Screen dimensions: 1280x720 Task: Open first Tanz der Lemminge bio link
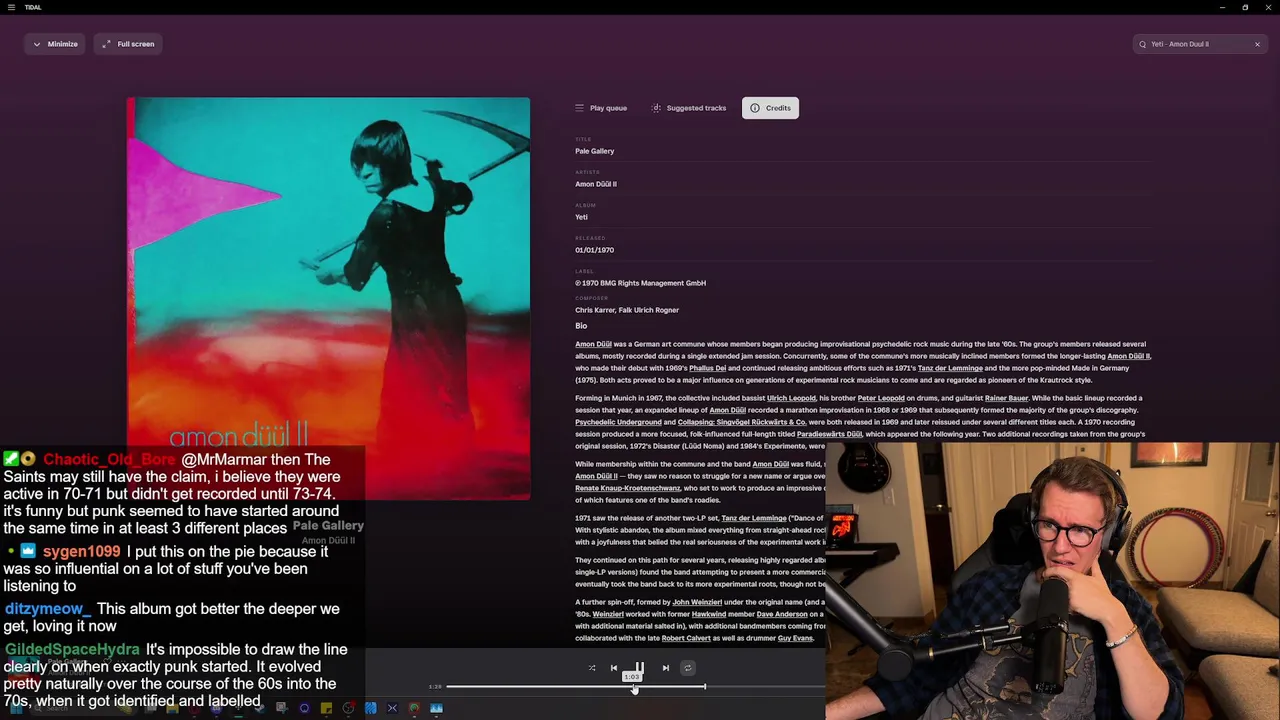tap(950, 368)
